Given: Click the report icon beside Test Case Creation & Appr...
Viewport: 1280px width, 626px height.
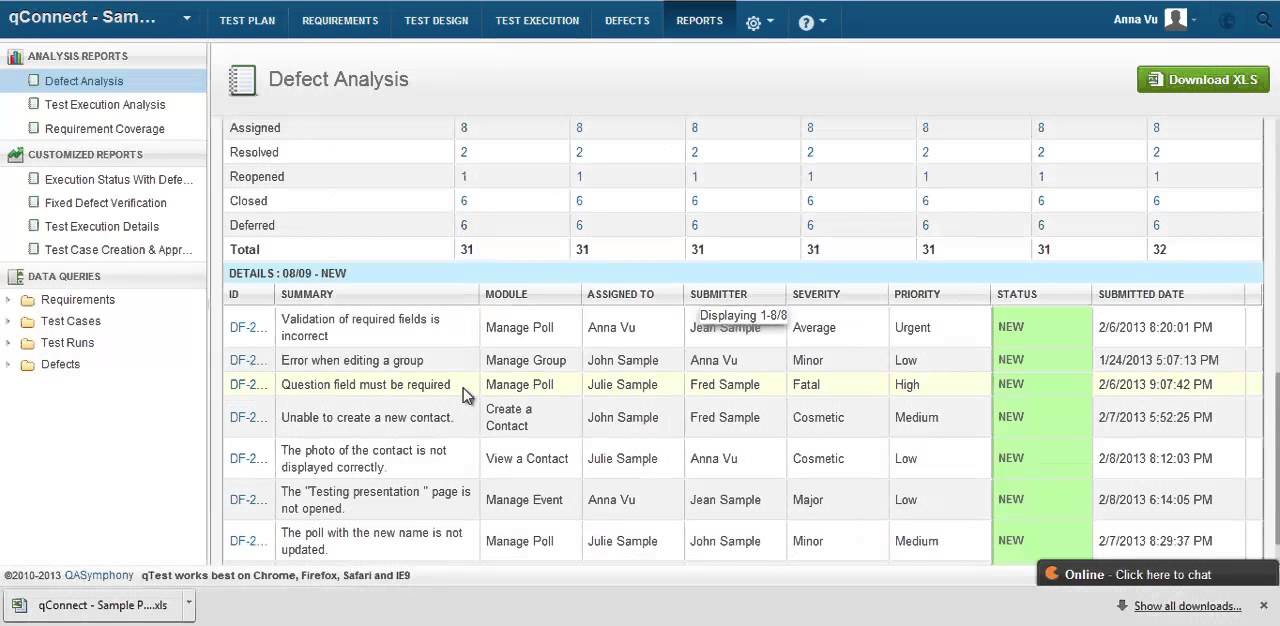Looking at the screenshot, I should 34,249.
